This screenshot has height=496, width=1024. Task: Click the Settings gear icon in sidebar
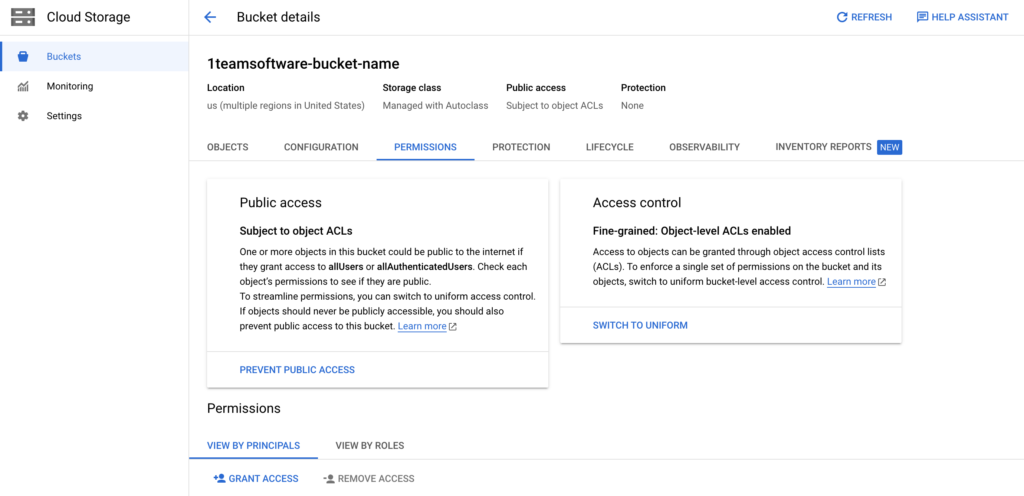click(23, 116)
